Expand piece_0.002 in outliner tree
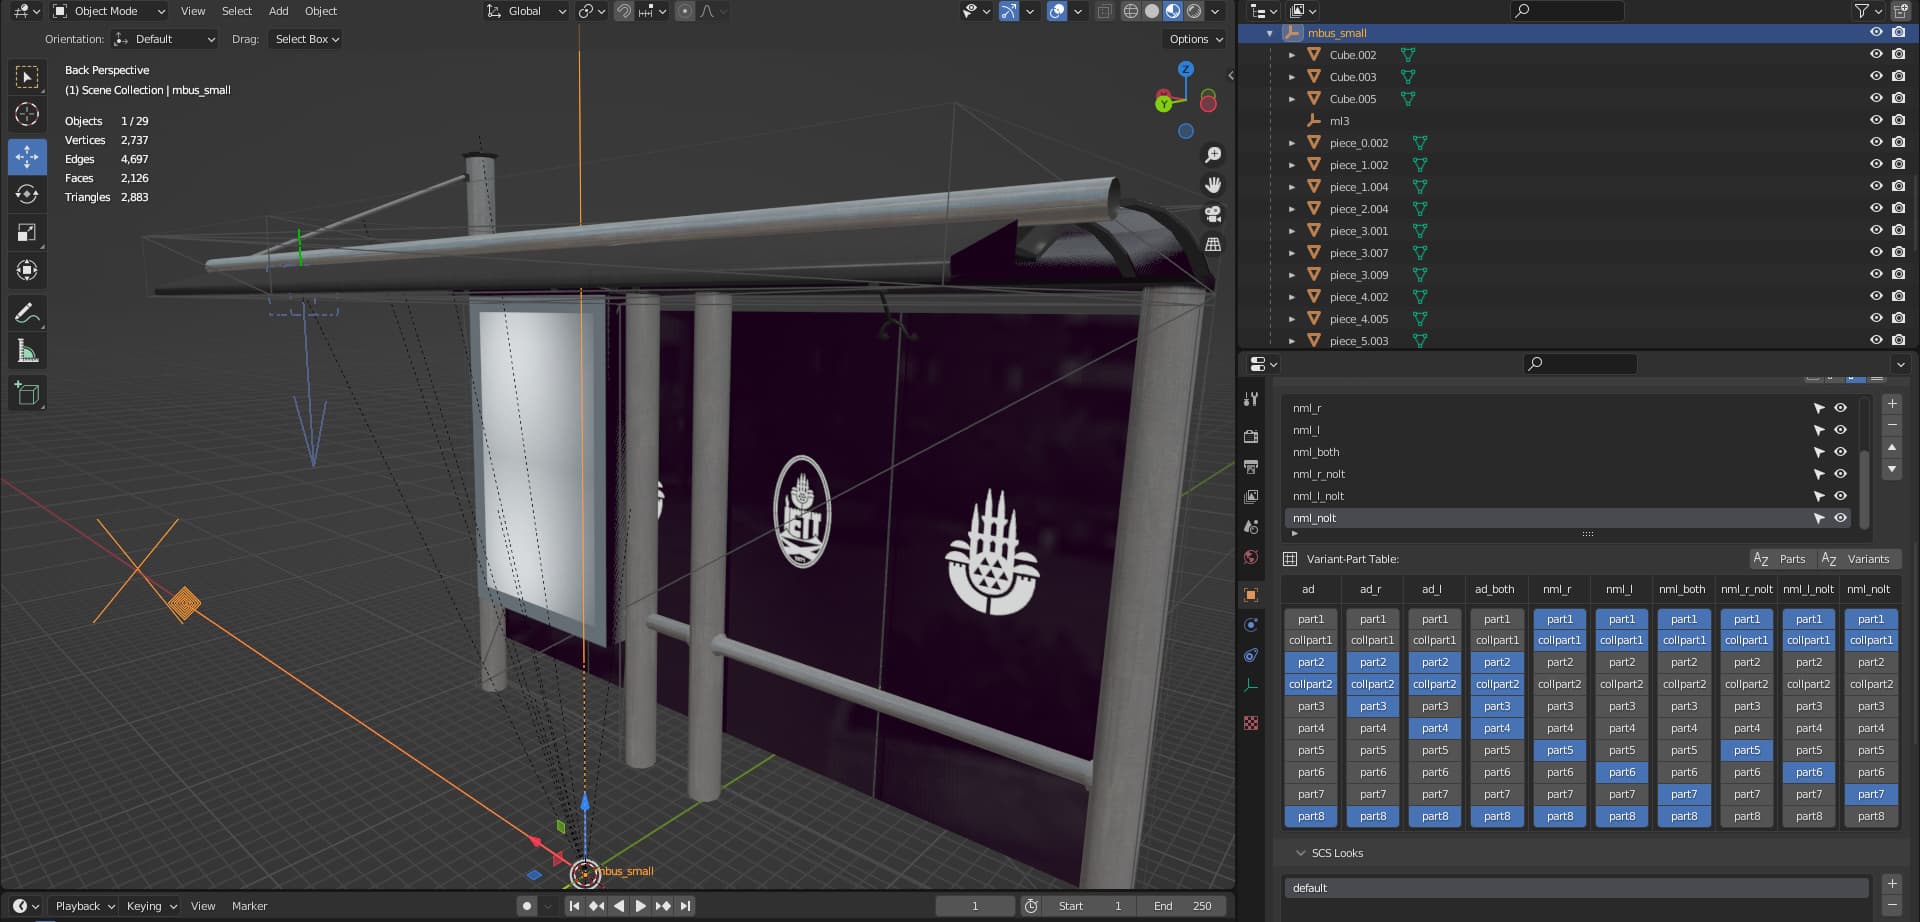Screen dimensions: 1920x922 (x=1292, y=143)
